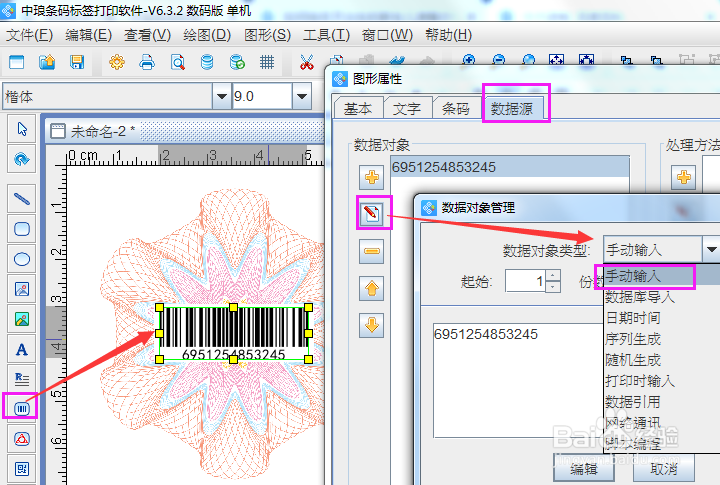Increase the 起始 value stepper

click(x=553, y=275)
